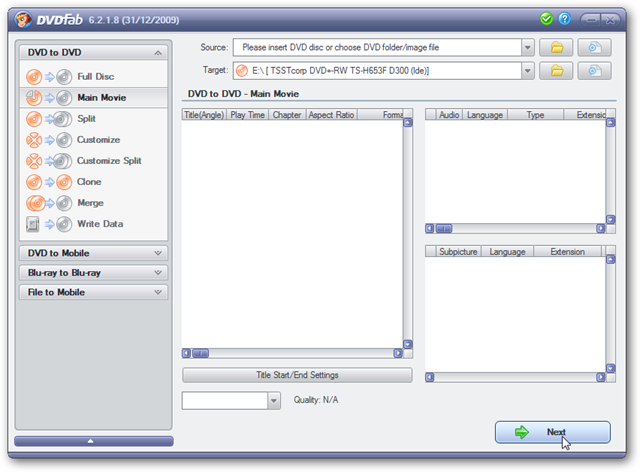Screen dimensions: 640x472
Task: Open the Customize mode
Action: coord(93,140)
